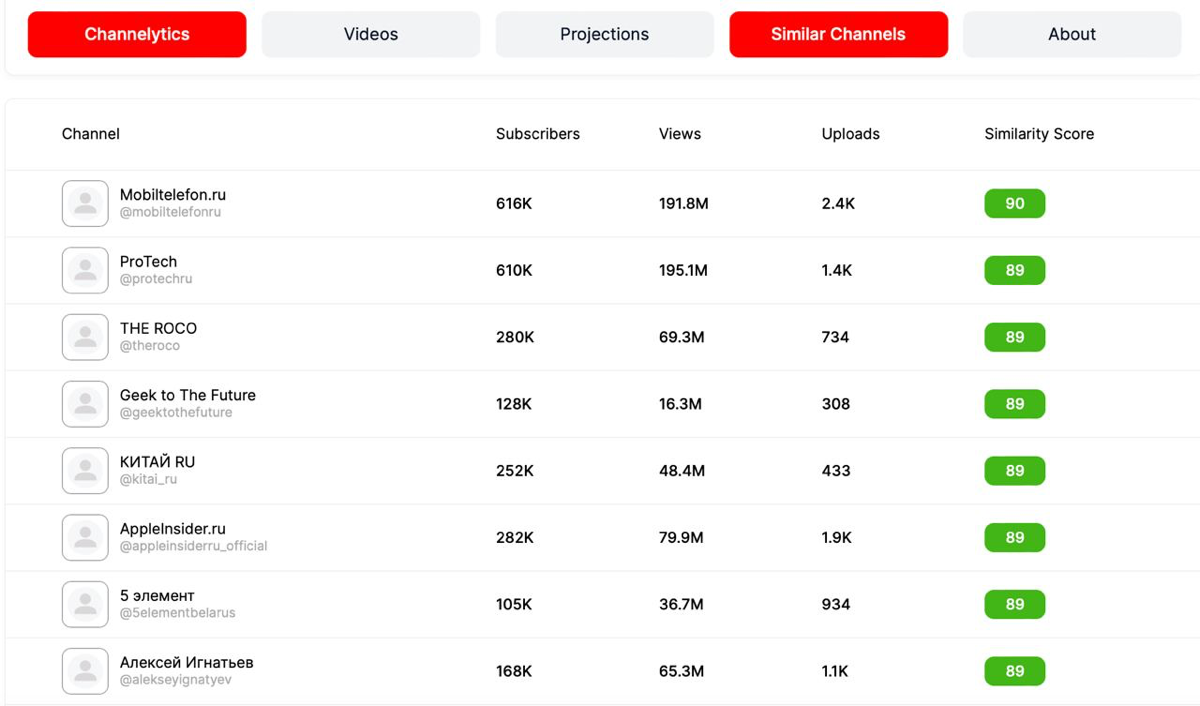Open the Projections tab
Image resolution: width=1200 pixels, height=706 pixels.
605,34
